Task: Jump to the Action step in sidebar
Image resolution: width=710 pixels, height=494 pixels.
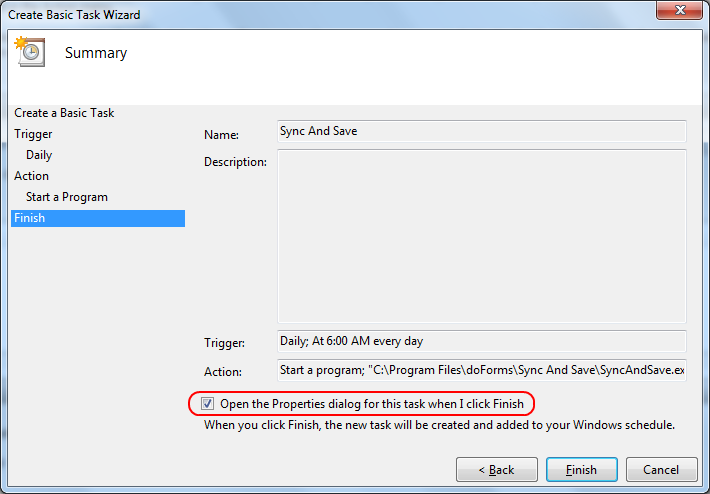Action: pyautogui.click(x=31, y=176)
